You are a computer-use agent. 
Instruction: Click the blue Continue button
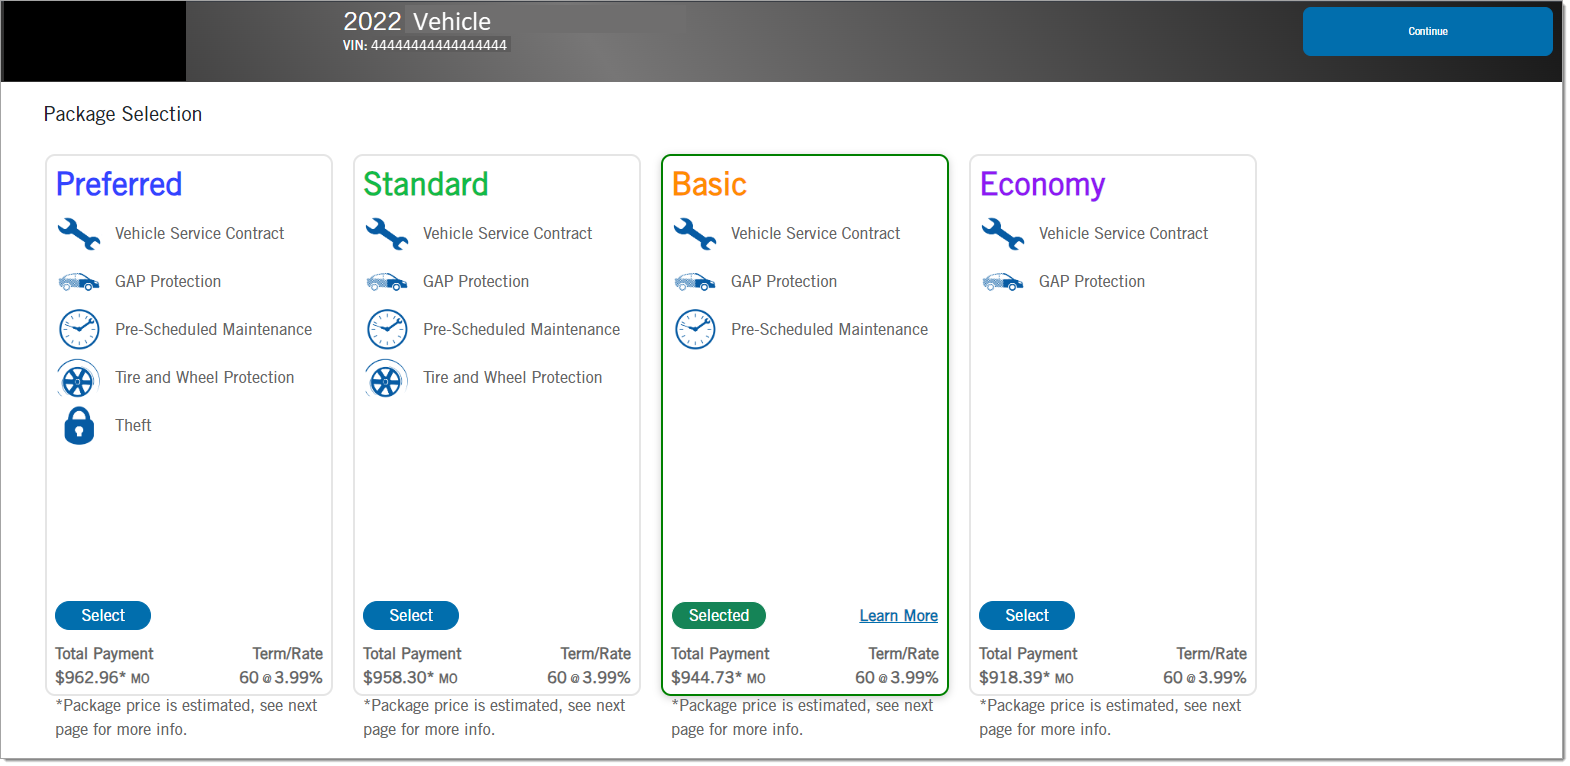coord(1427,31)
